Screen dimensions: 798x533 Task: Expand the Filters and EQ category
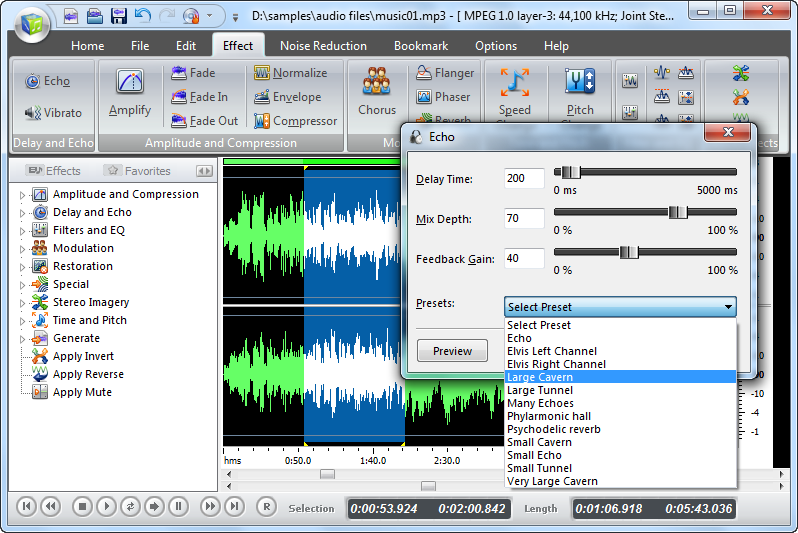click(22, 231)
